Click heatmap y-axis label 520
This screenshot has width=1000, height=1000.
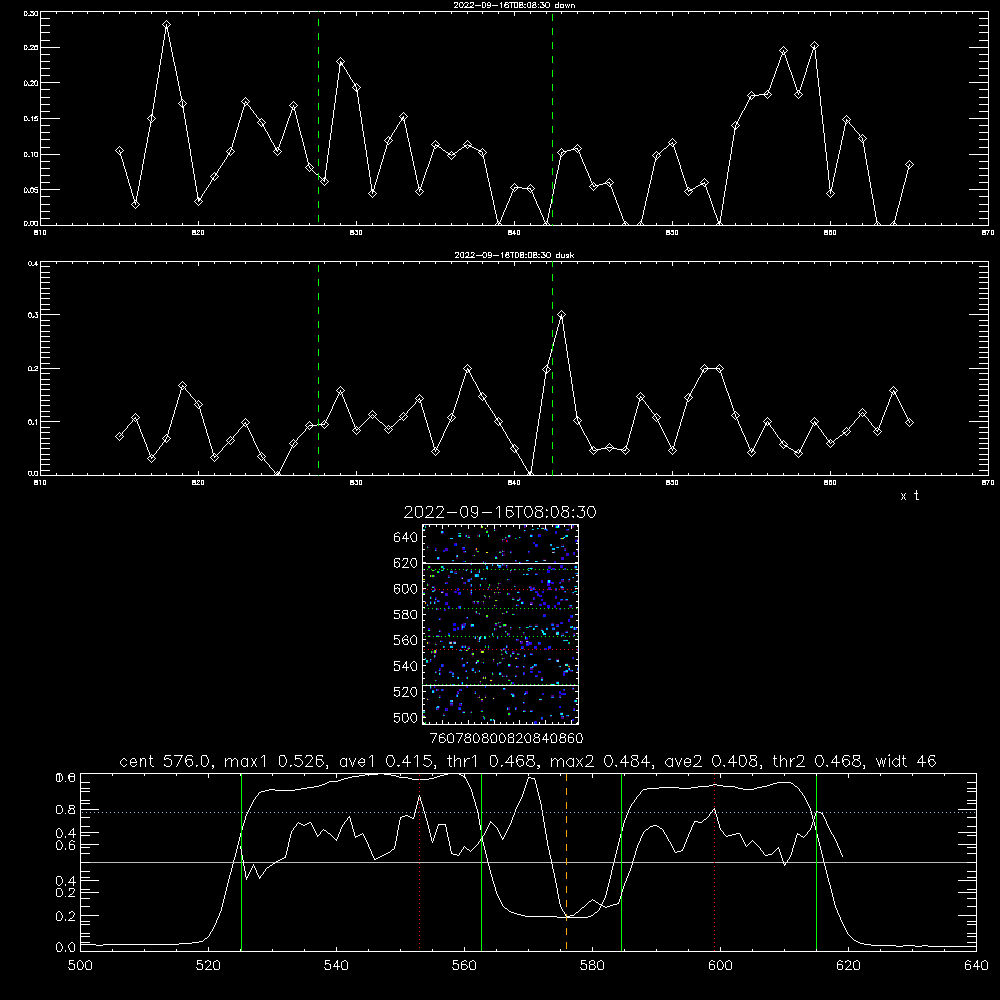tap(406, 692)
